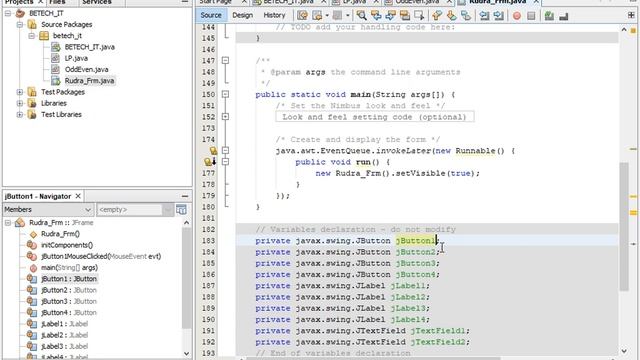Select the jButton1 - Navigator tab
This screenshot has width=640, height=360.
38,196
